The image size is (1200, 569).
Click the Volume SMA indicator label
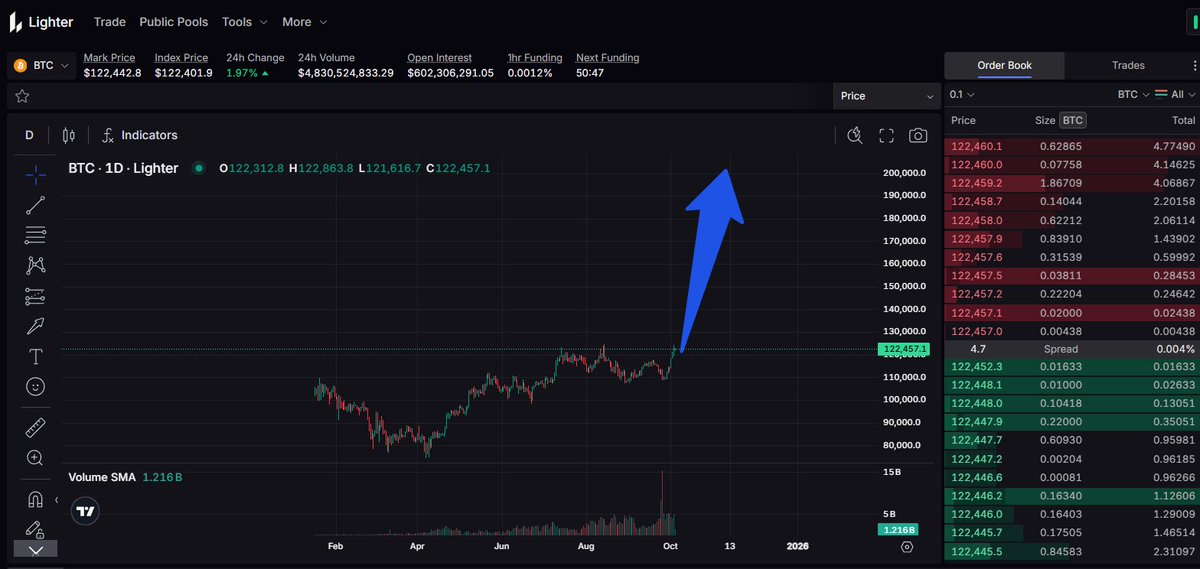point(101,477)
